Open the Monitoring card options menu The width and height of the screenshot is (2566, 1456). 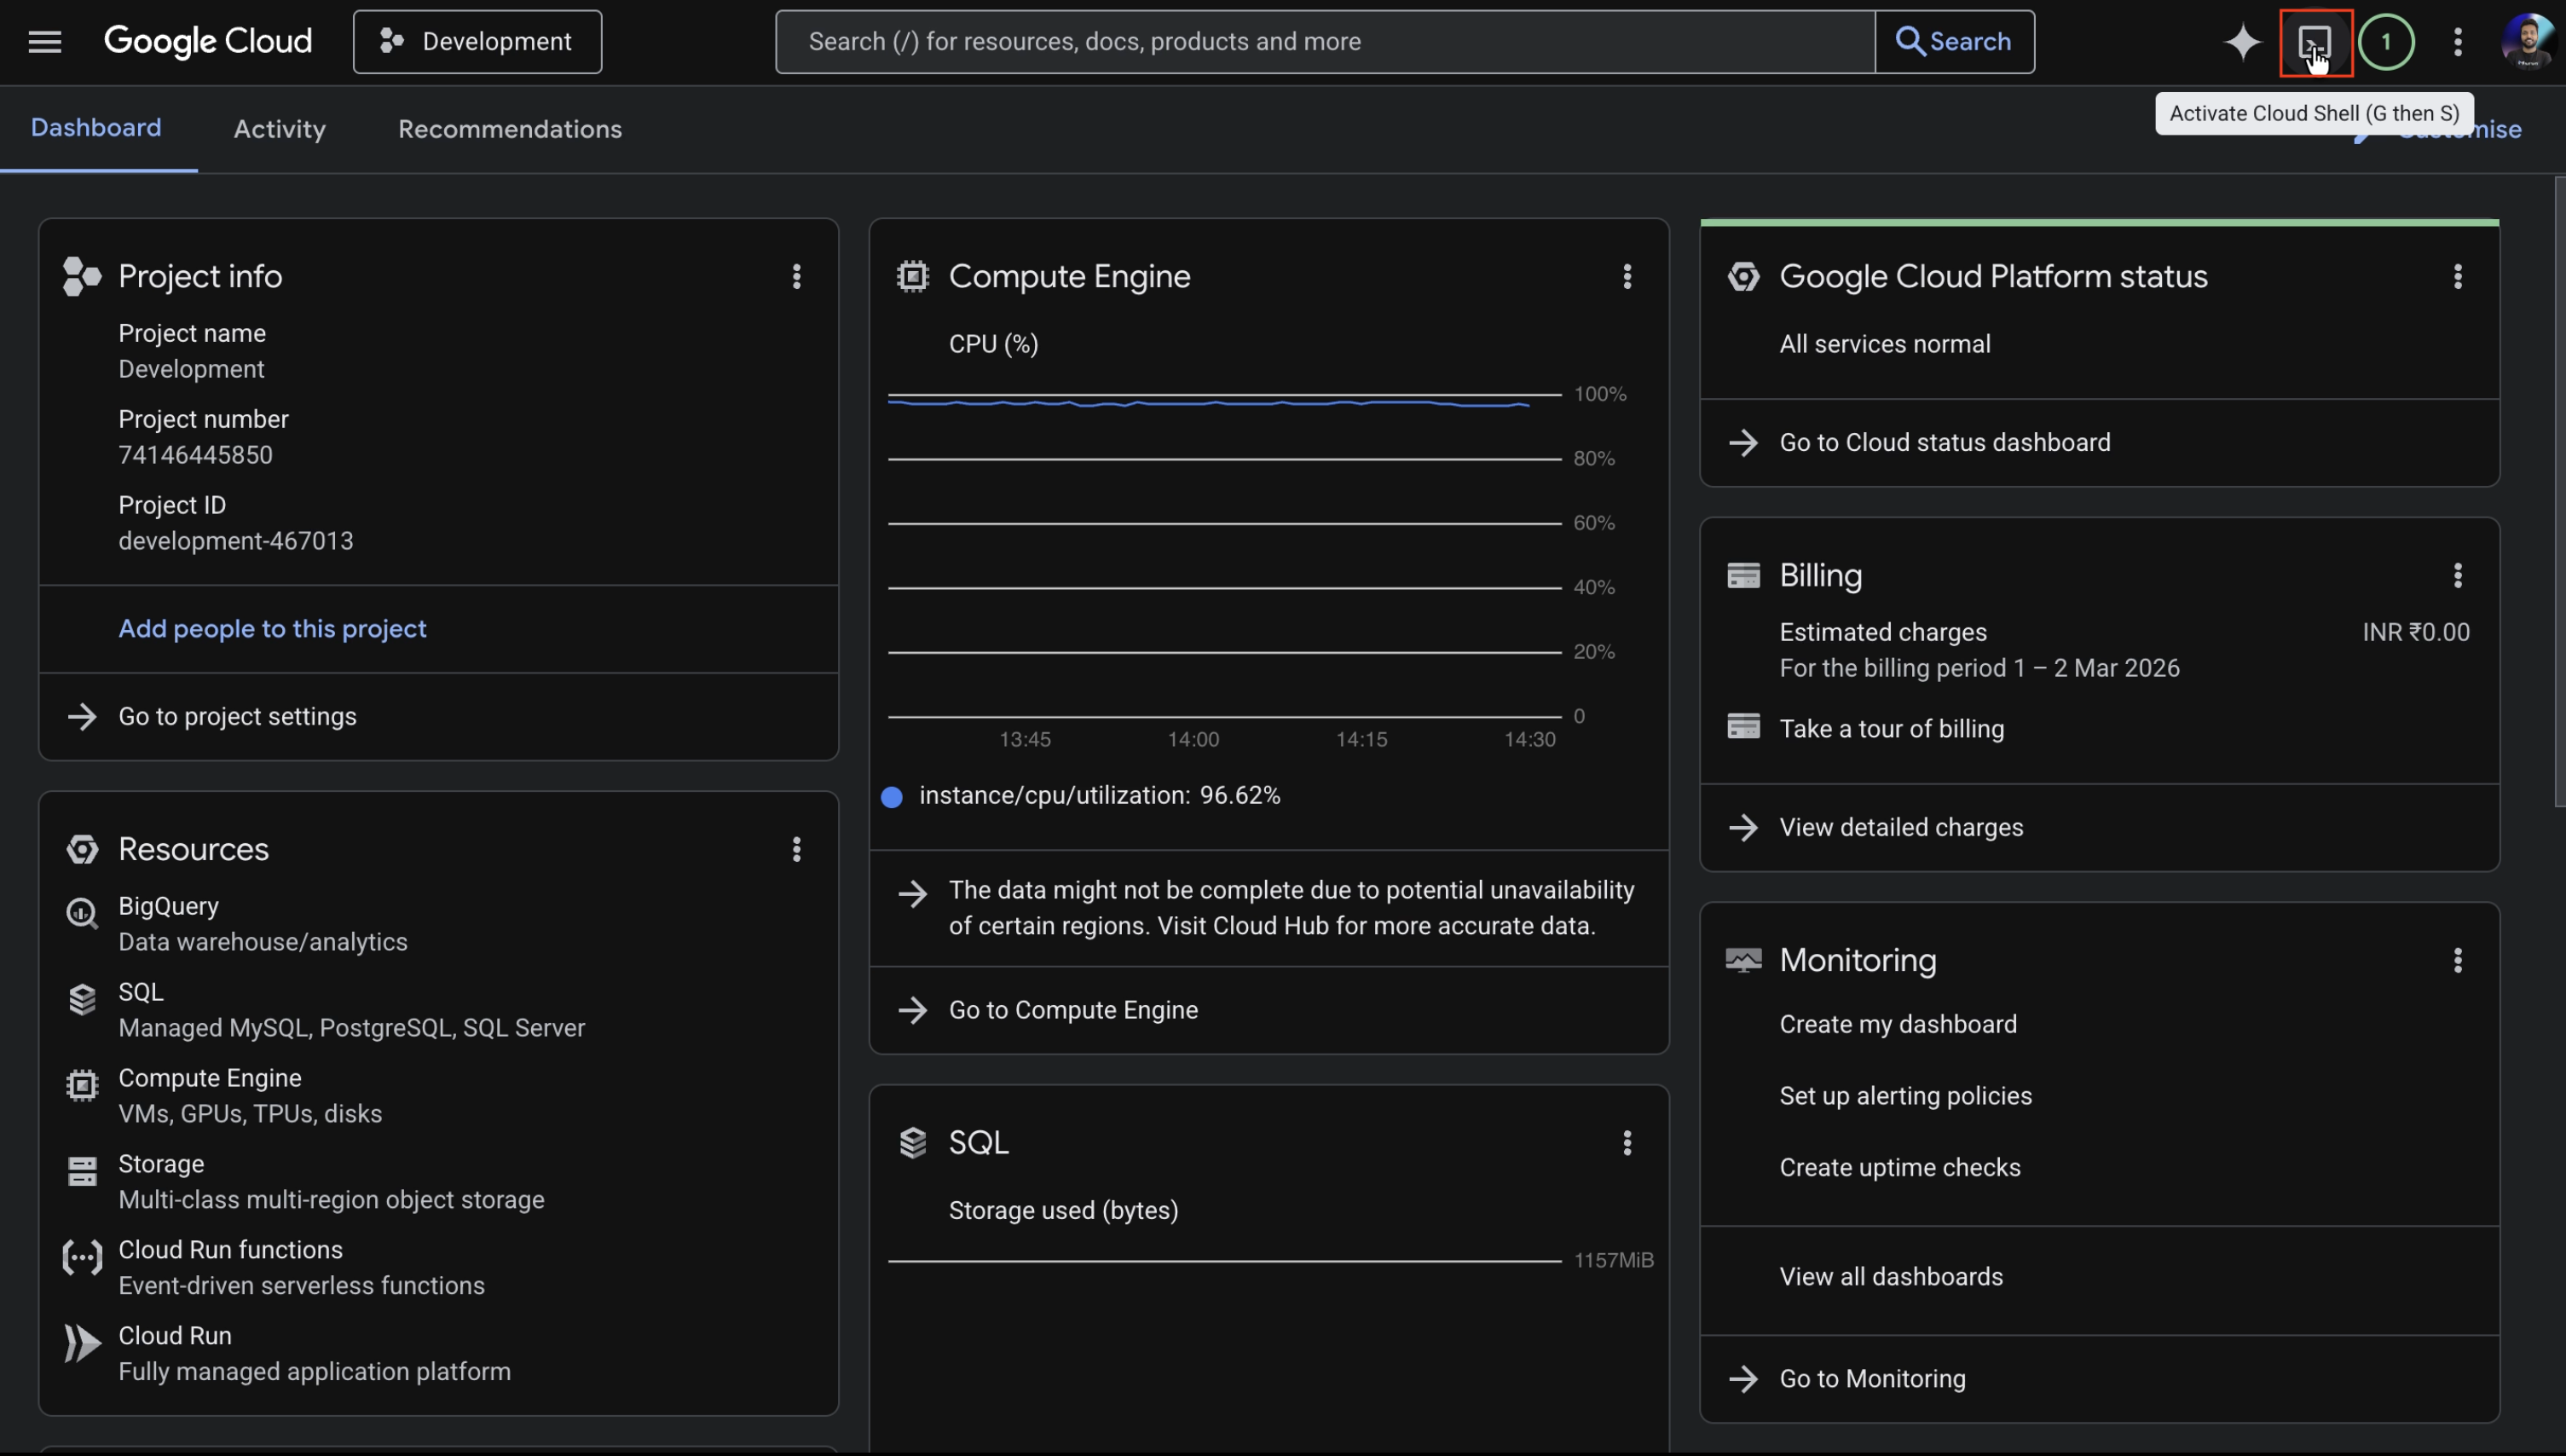pos(2457,960)
